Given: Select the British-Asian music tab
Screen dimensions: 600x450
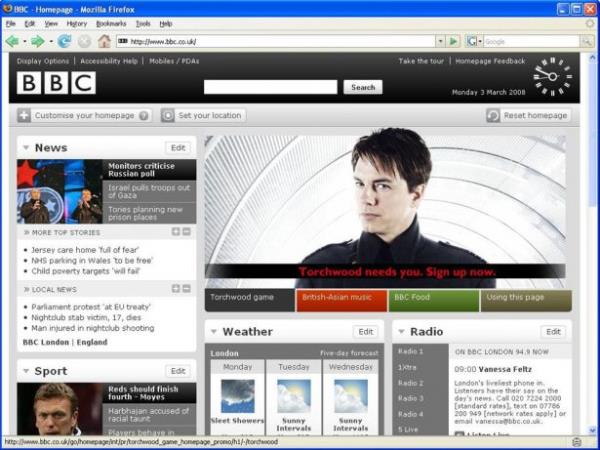Looking at the screenshot, I should 340,298.
